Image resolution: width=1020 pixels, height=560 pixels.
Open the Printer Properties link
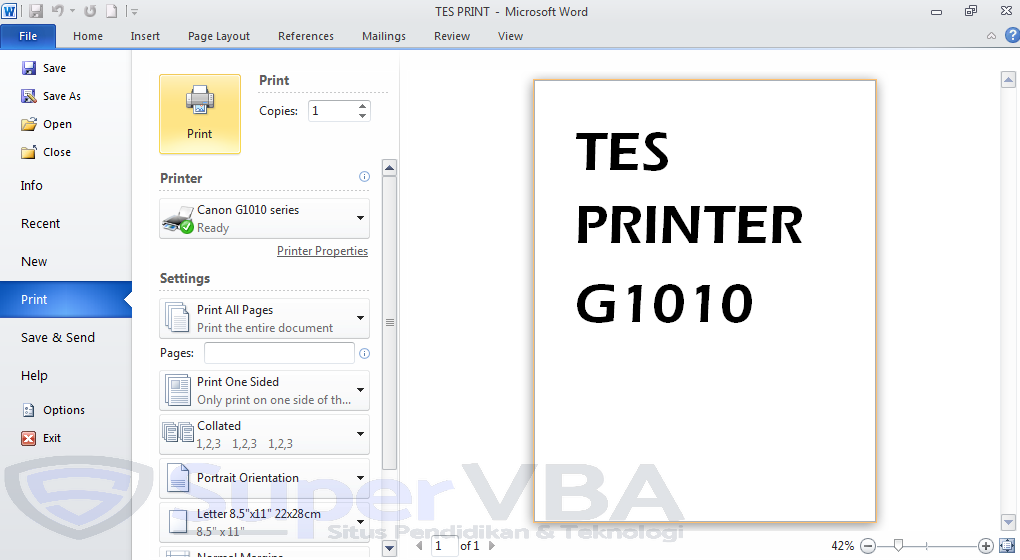[x=322, y=251]
